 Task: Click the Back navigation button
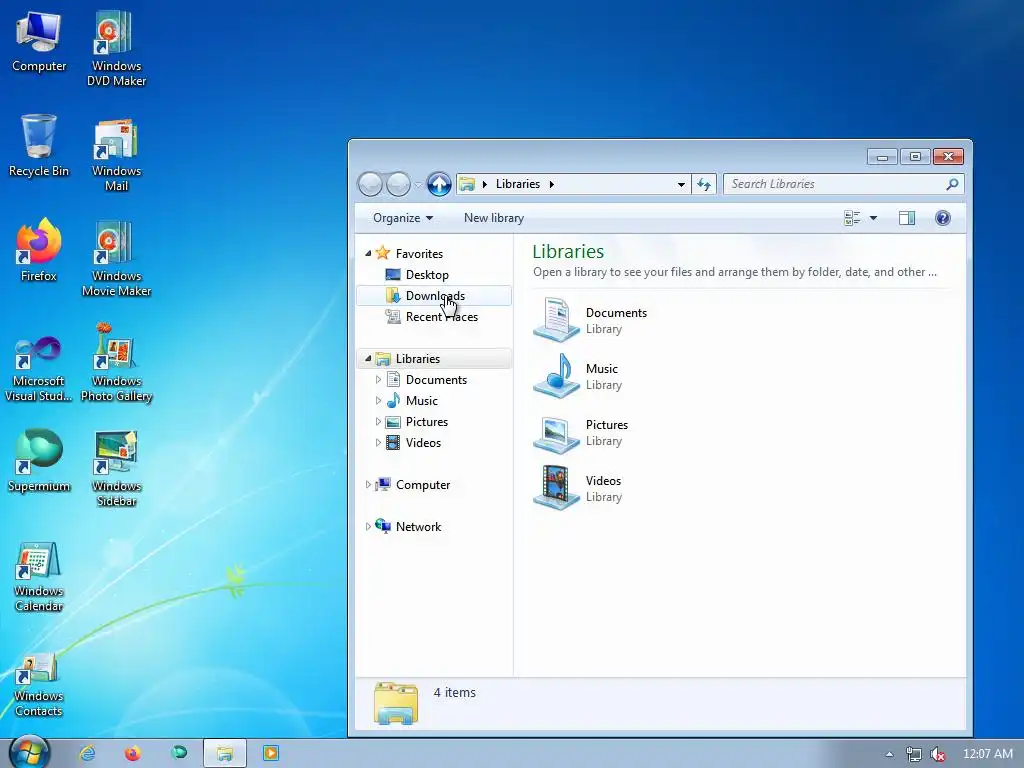point(370,184)
